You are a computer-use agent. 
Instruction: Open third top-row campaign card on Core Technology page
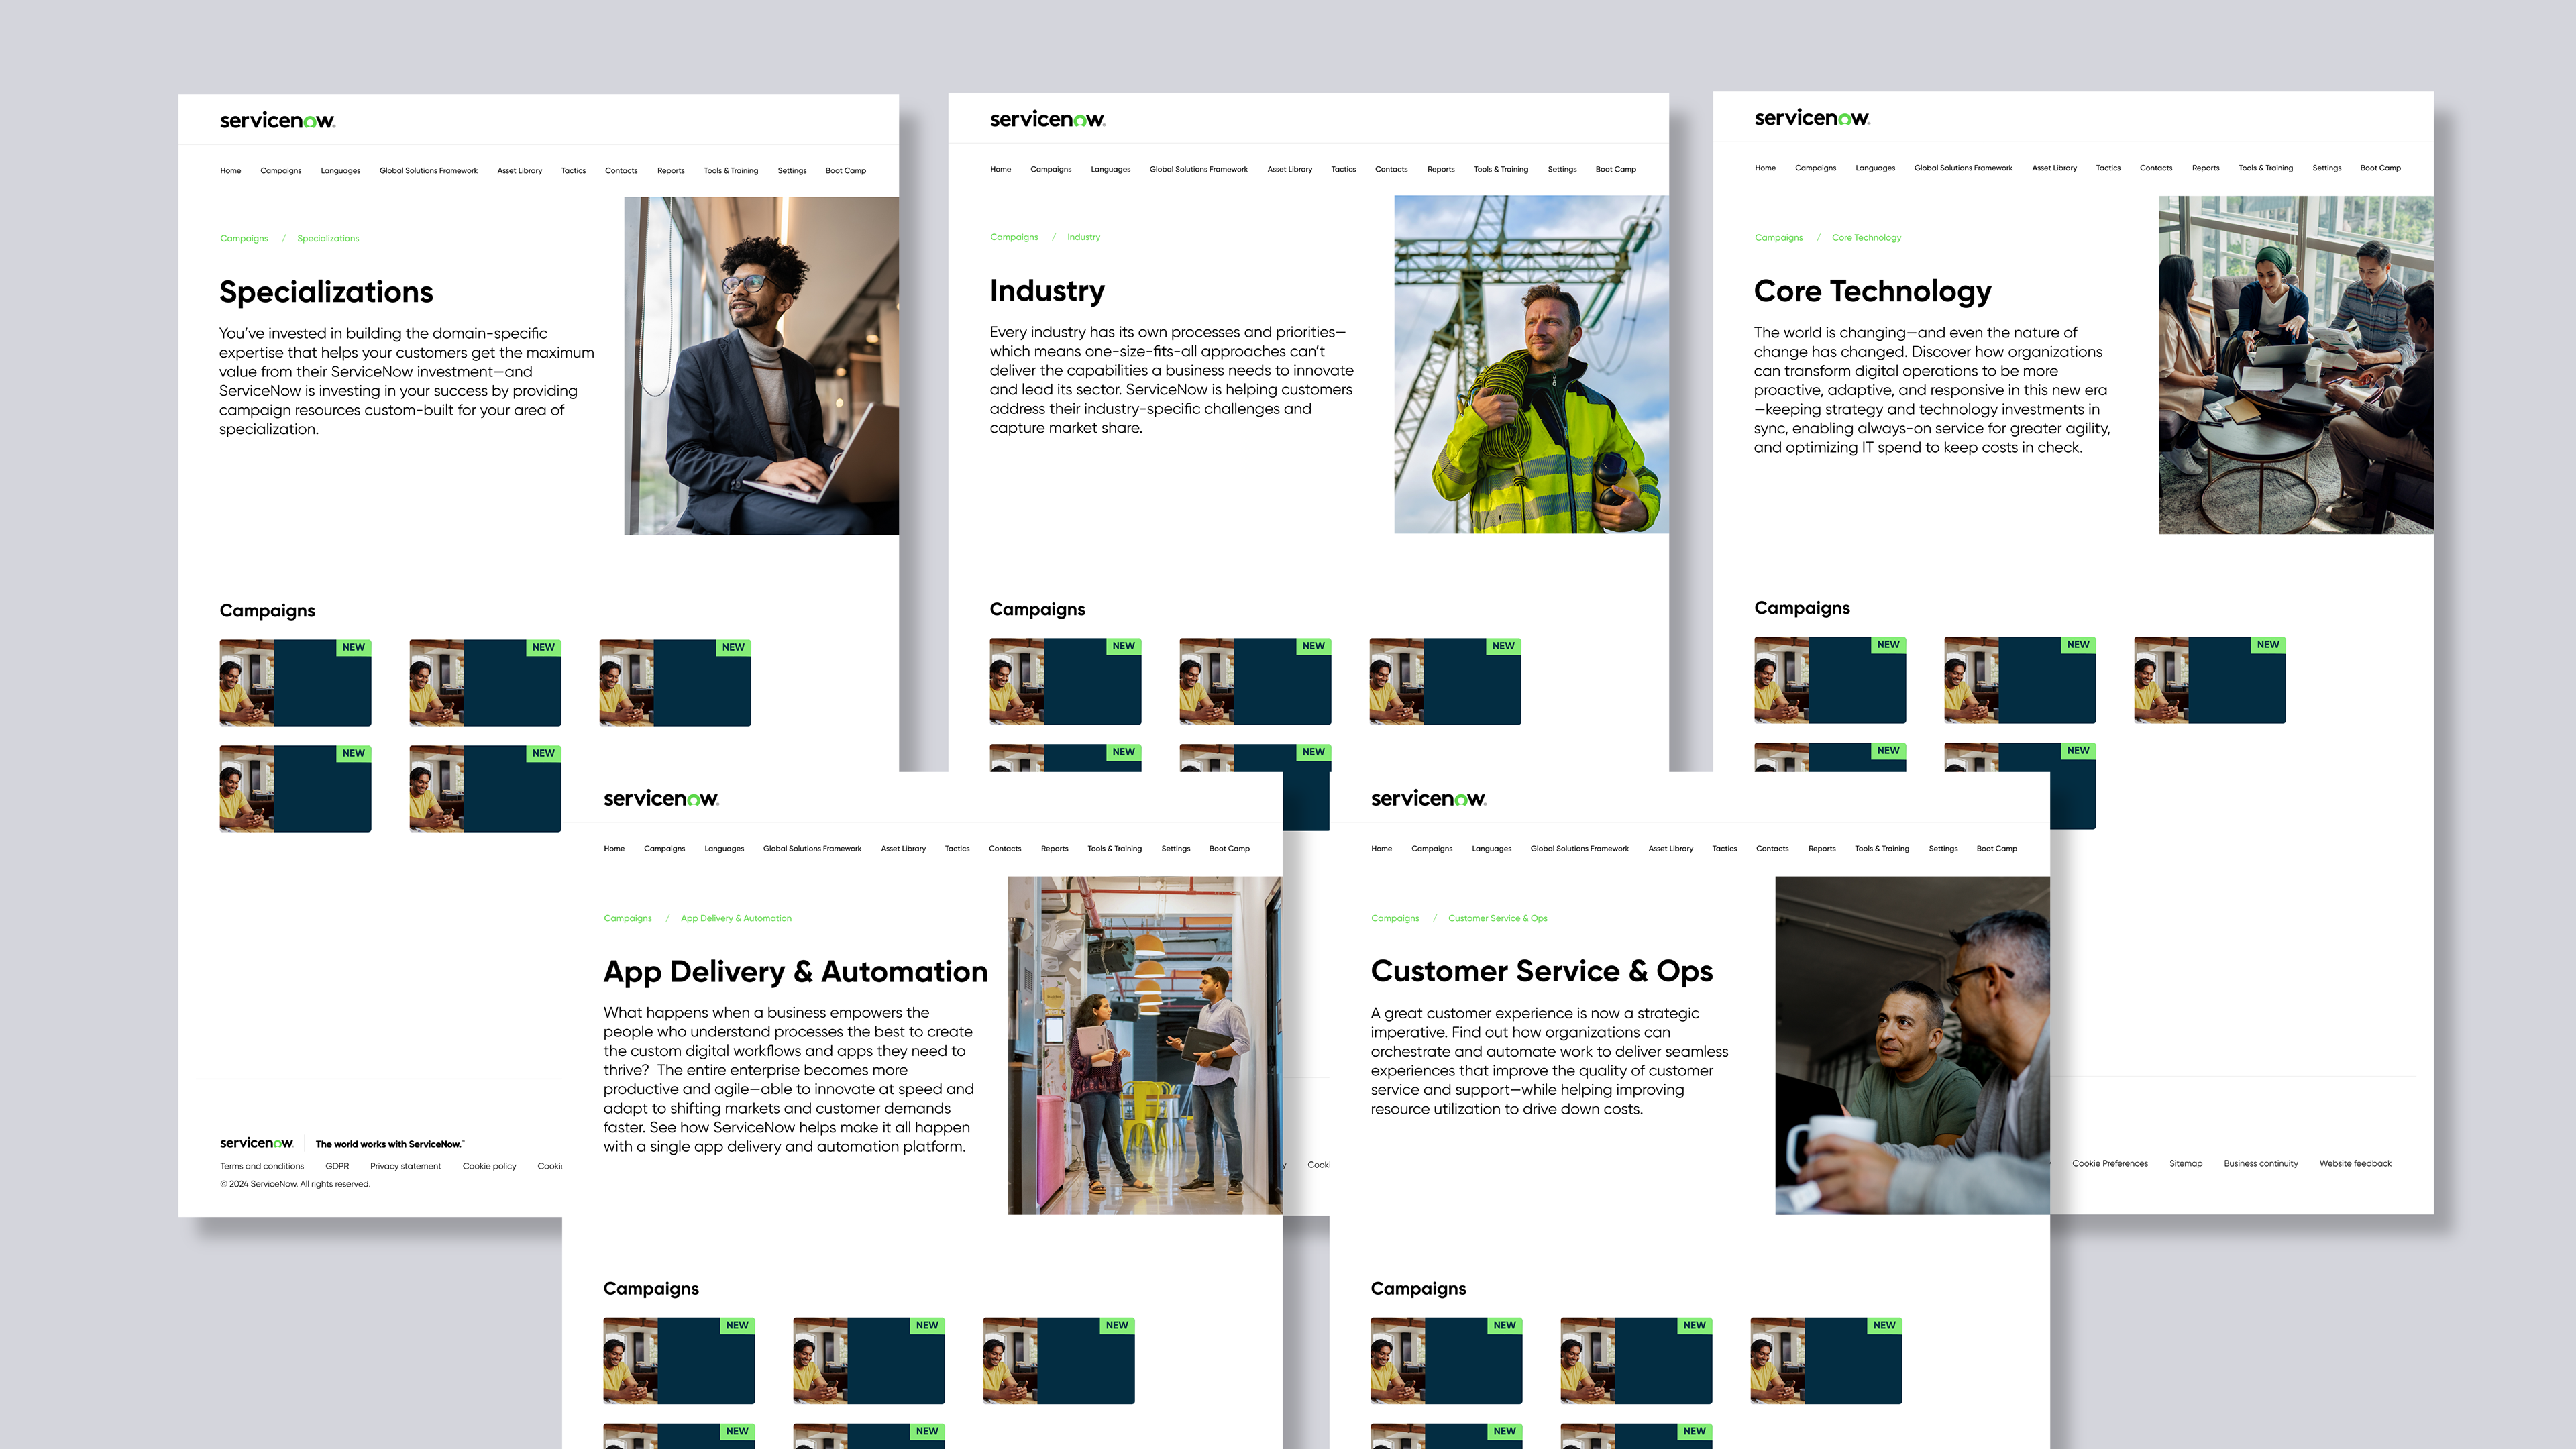2210,680
